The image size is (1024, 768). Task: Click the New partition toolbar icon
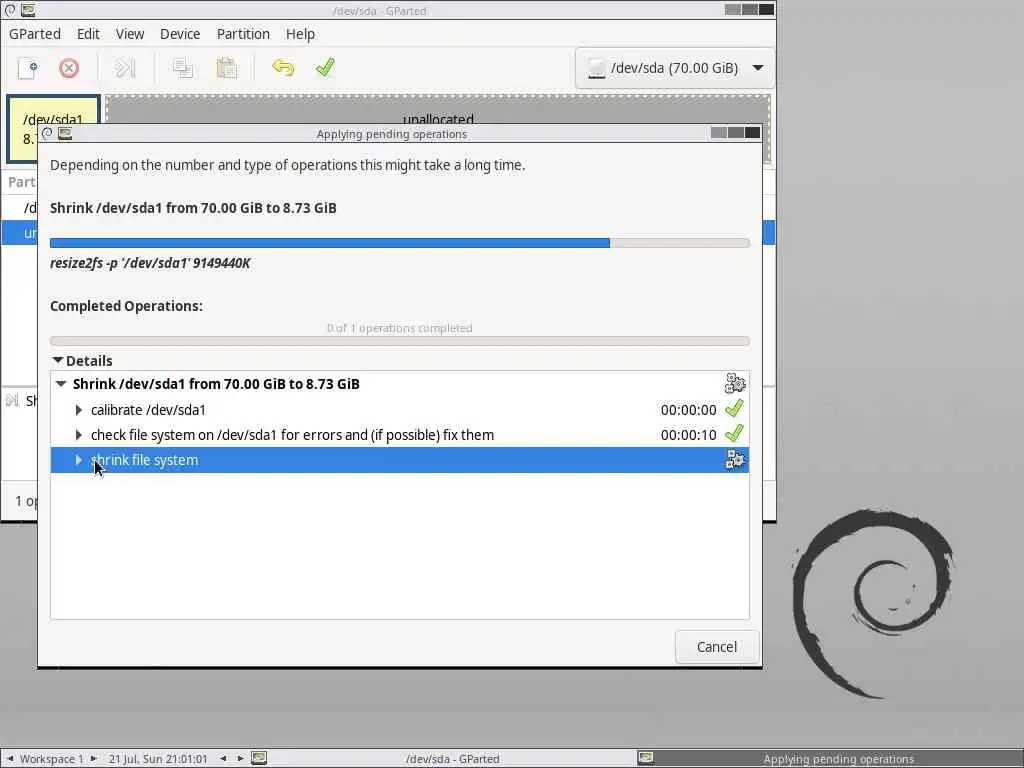click(28, 68)
